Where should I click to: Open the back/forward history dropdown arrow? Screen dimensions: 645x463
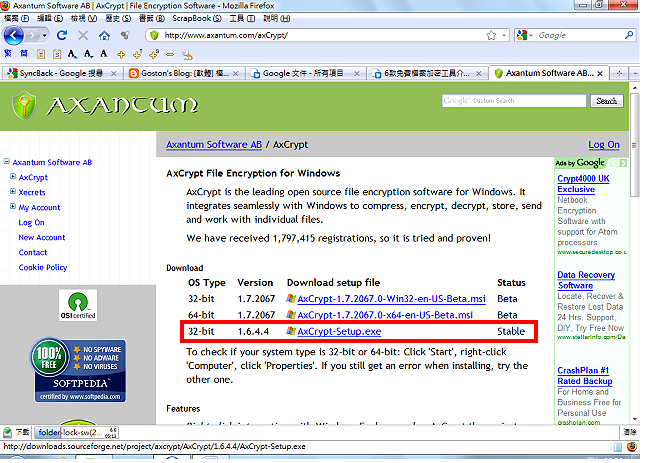(x=44, y=36)
